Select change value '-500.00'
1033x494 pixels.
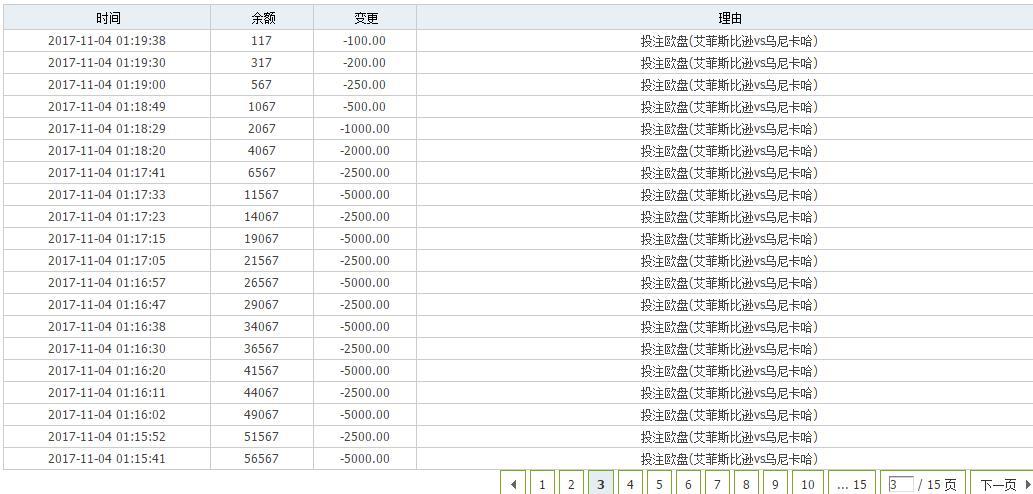364,107
